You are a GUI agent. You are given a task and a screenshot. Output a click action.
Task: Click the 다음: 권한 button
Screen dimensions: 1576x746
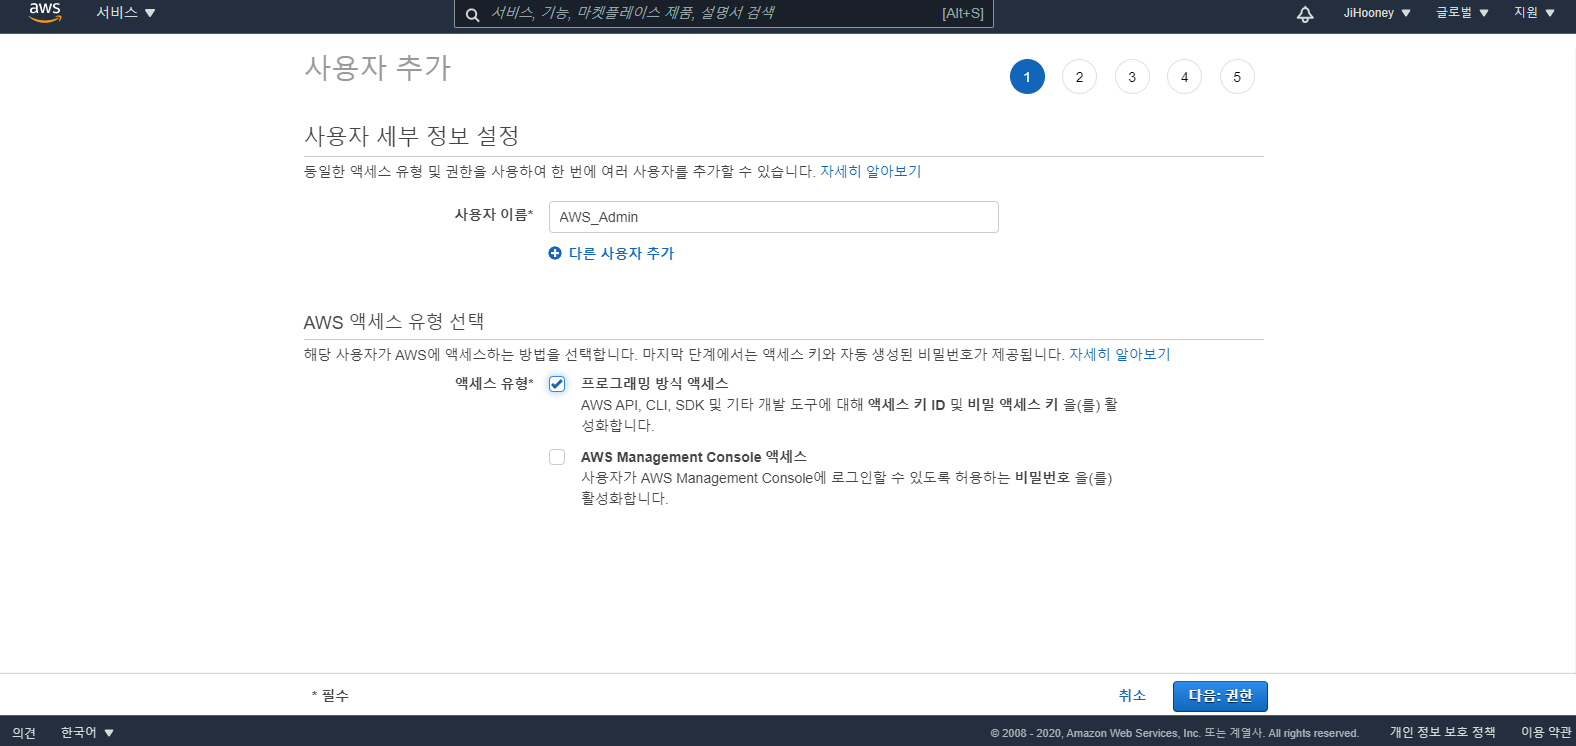click(1220, 696)
